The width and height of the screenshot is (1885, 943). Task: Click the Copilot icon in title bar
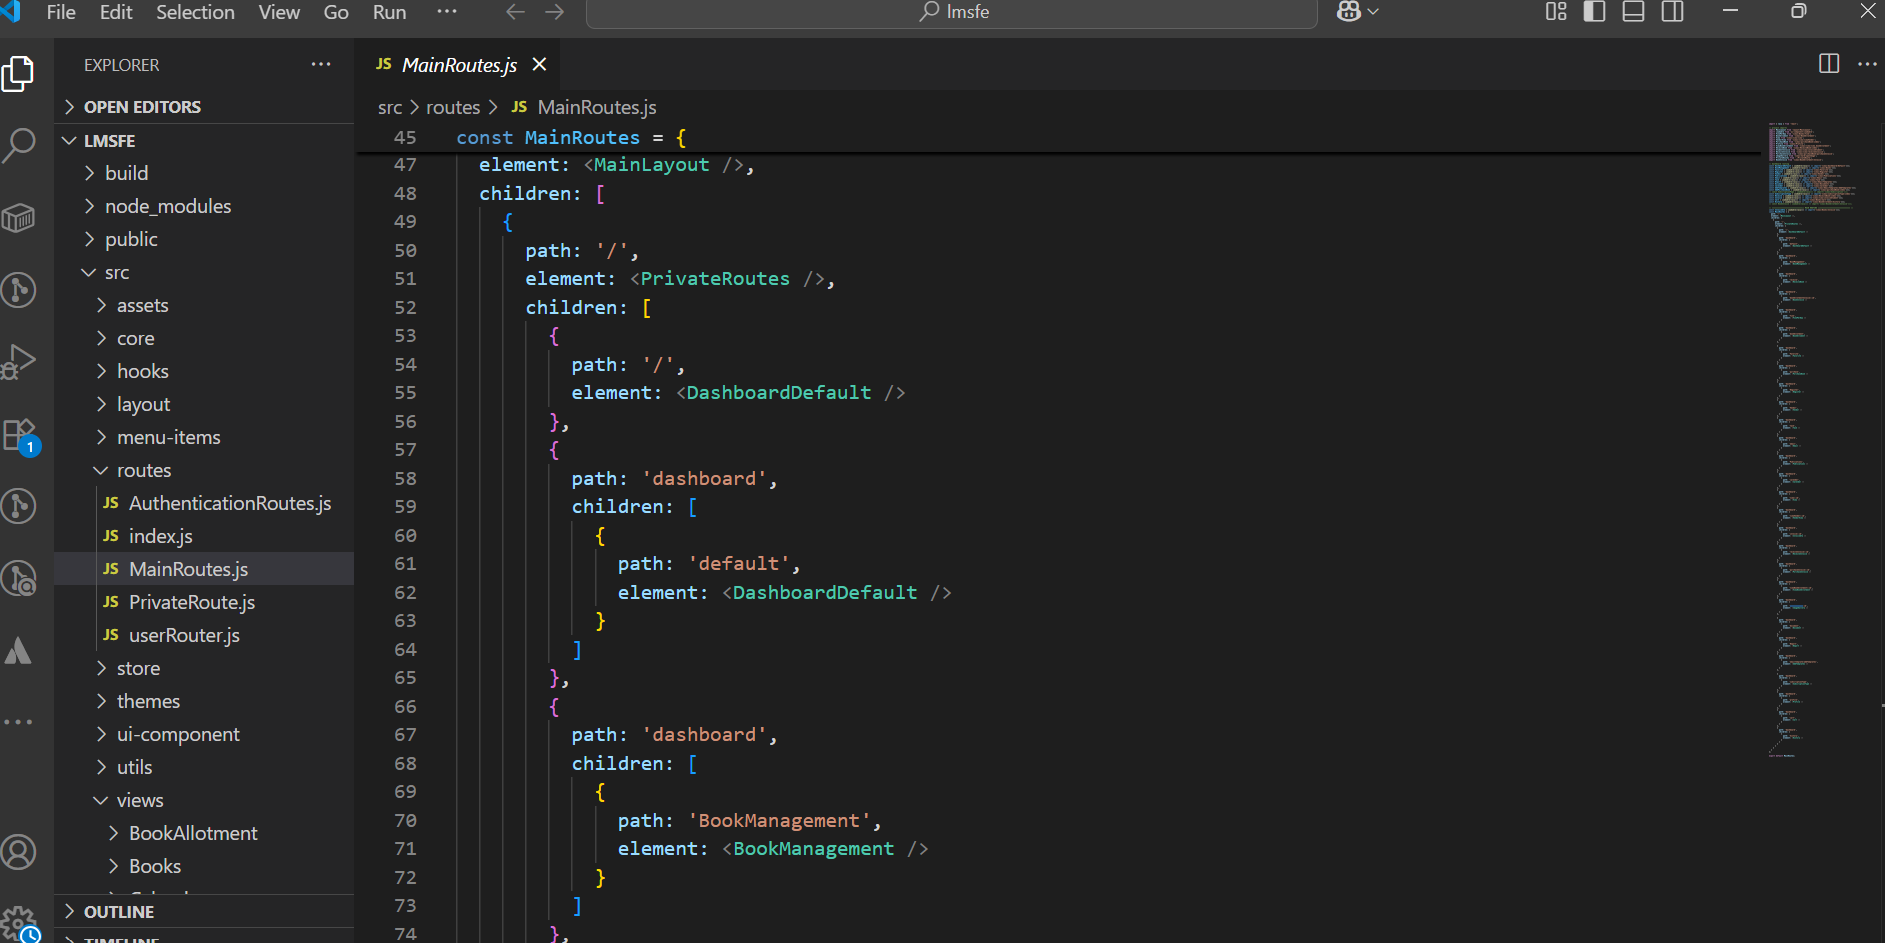(1349, 12)
